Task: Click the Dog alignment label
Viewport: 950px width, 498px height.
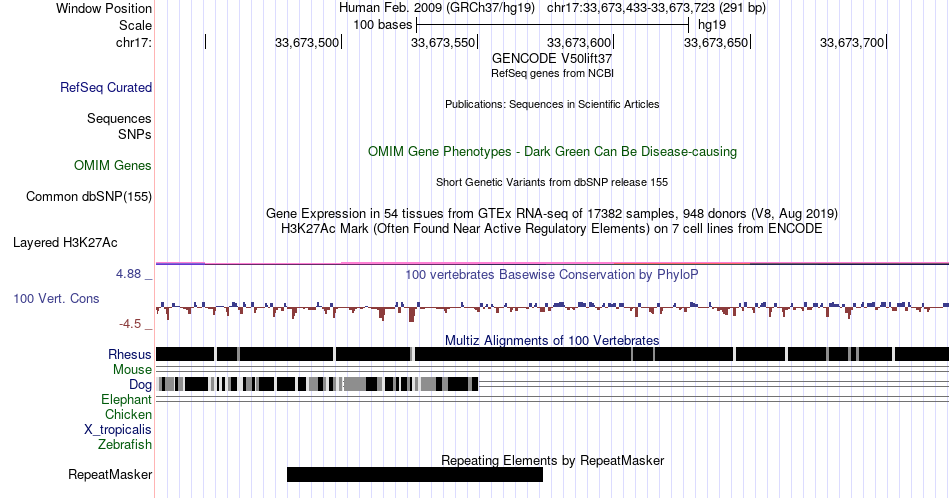Action: [x=140, y=385]
